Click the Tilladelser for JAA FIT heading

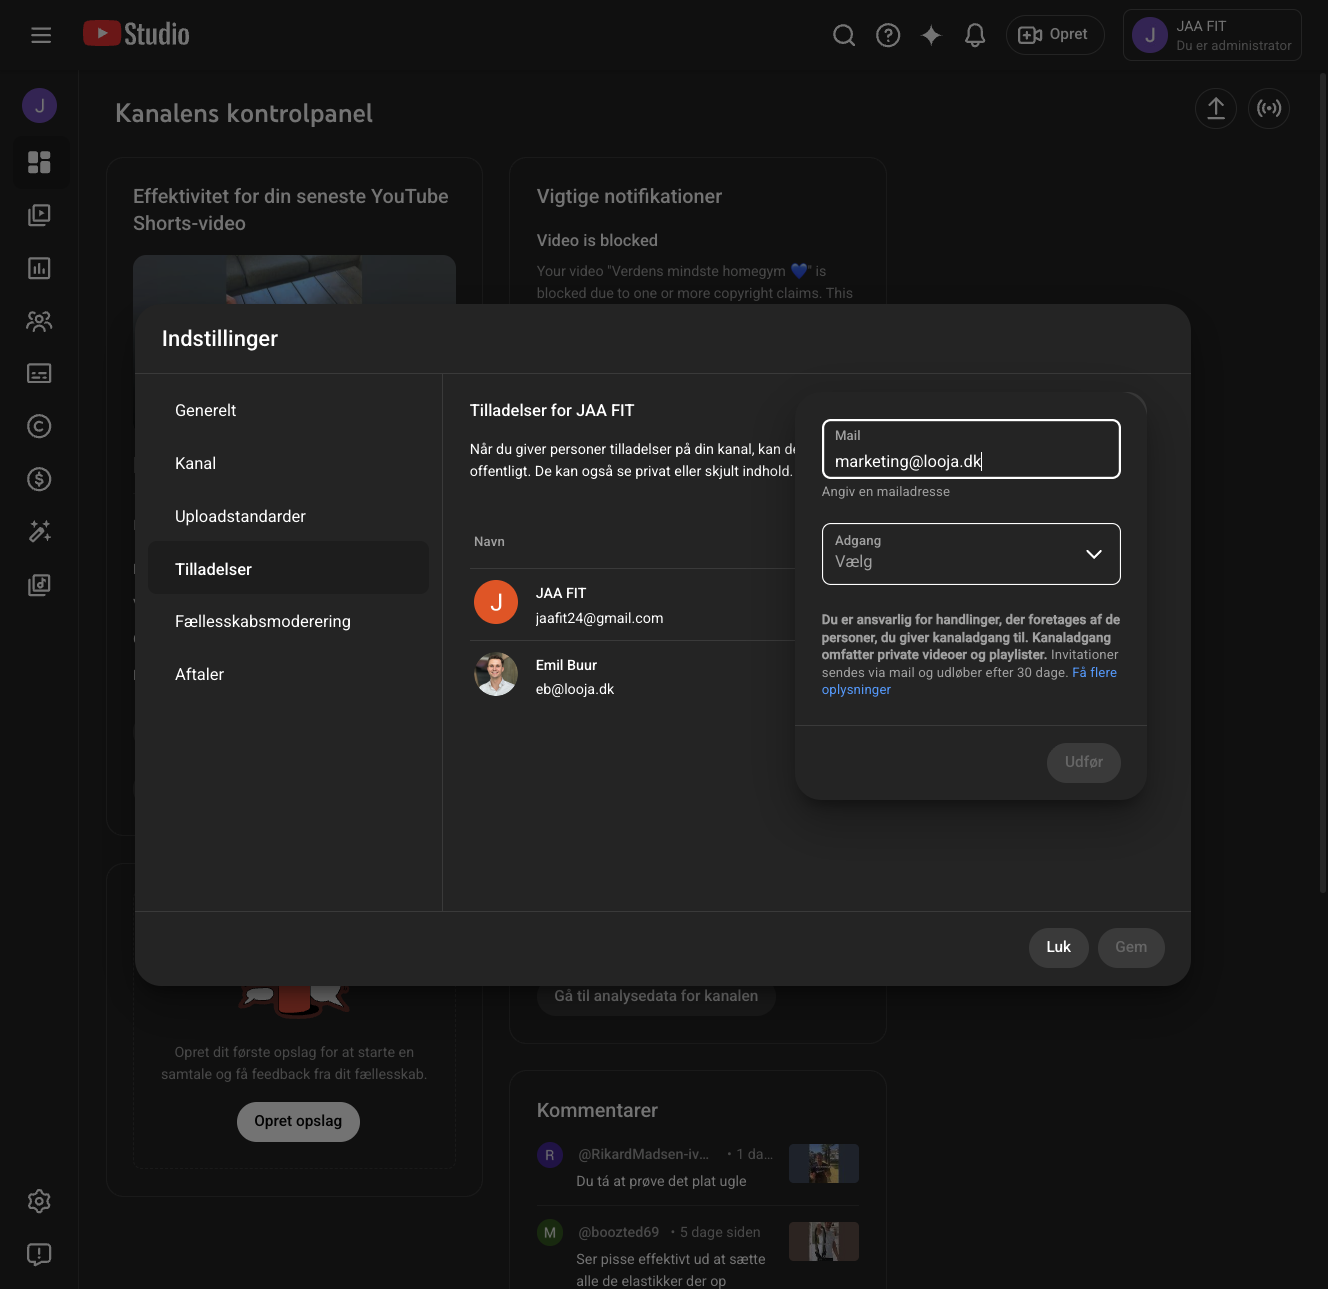click(552, 410)
